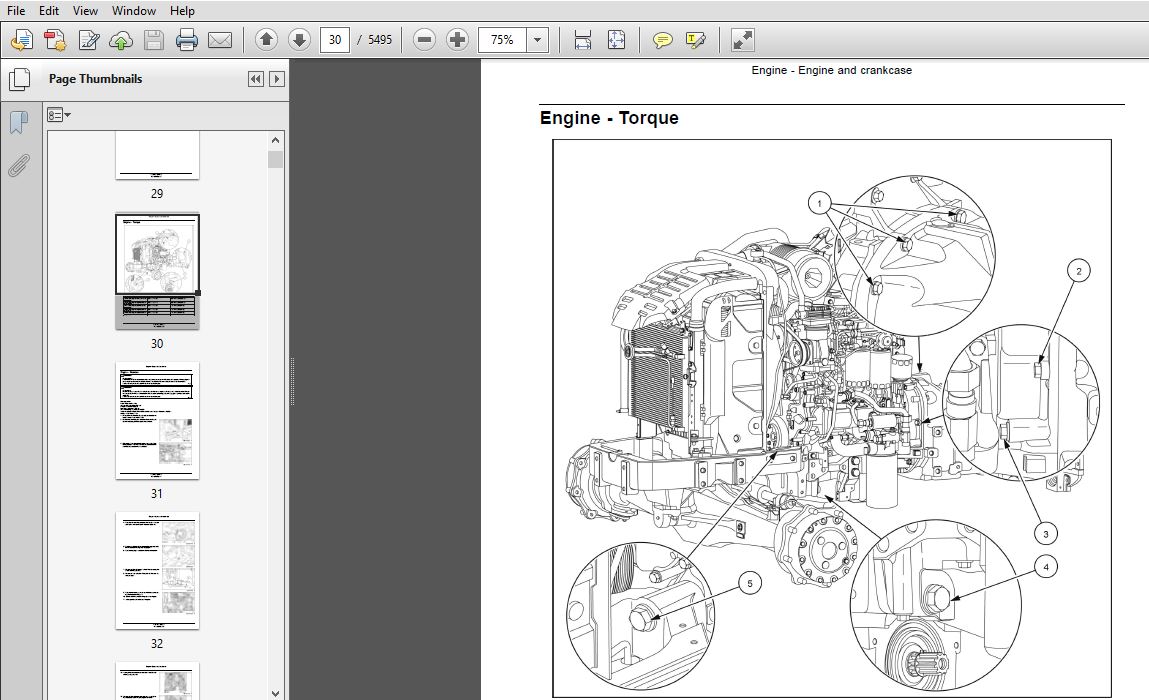The width and height of the screenshot is (1149, 700).
Task: Click the upload to cloud icon
Action: click(x=121, y=40)
